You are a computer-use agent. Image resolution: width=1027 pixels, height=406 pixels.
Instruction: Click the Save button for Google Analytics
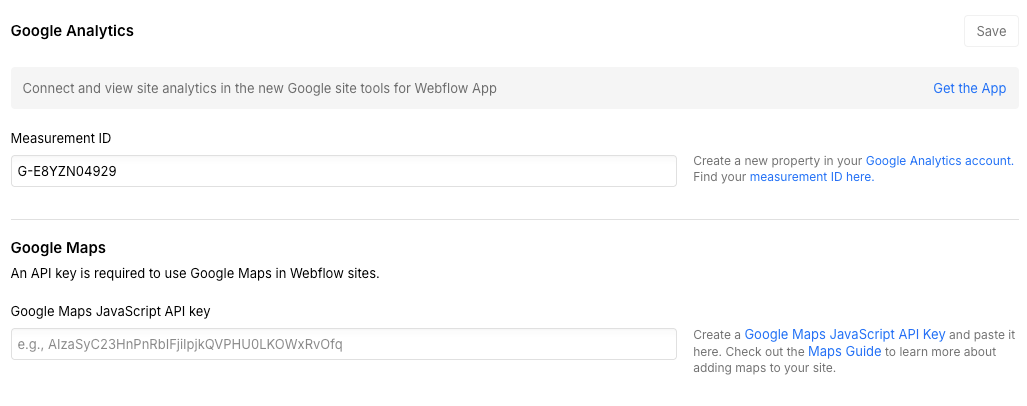click(x=991, y=31)
